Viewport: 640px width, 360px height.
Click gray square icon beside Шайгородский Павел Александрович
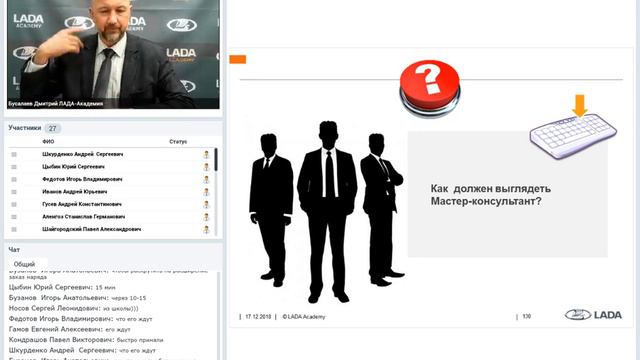coord(14,230)
